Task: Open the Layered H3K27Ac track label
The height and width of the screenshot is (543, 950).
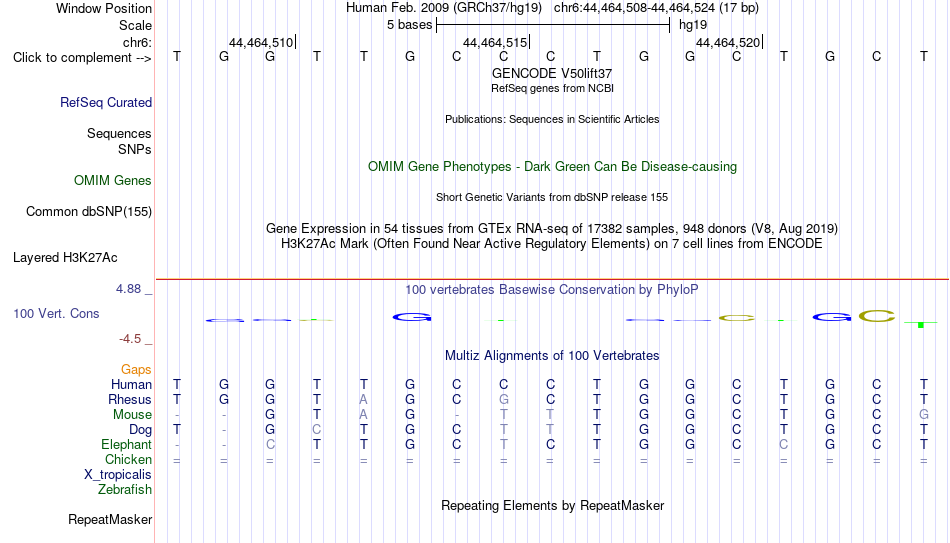Action: click(65, 258)
